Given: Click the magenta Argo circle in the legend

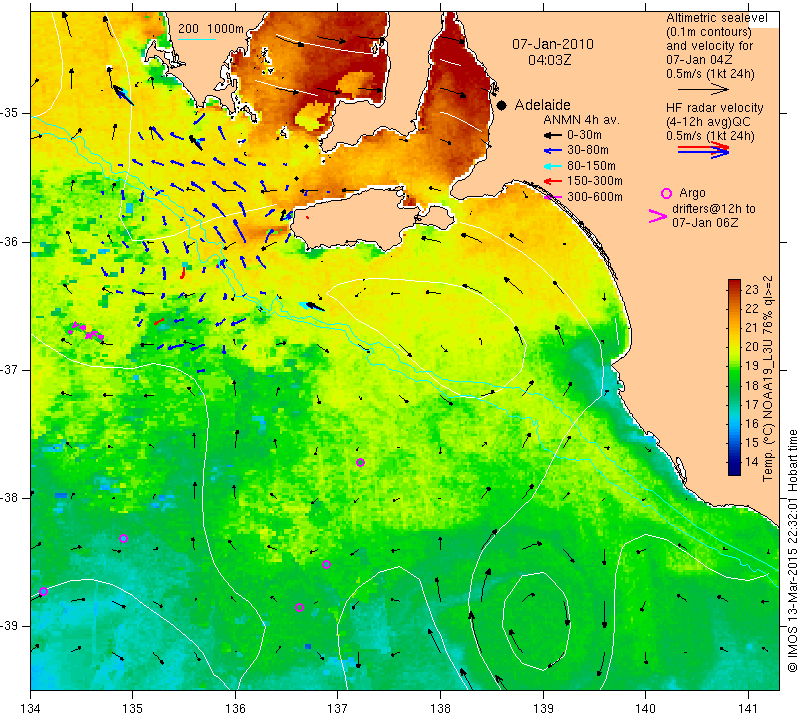Looking at the screenshot, I should [x=666, y=193].
